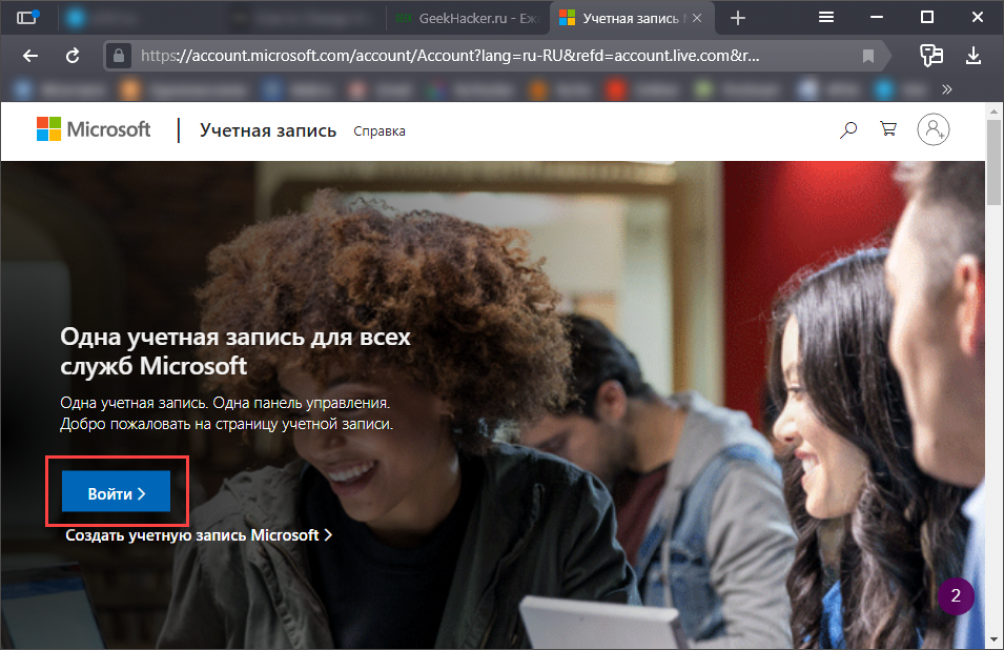Click the search magnifier on Microsoft header
1004x650 pixels.
(x=848, y=129)
